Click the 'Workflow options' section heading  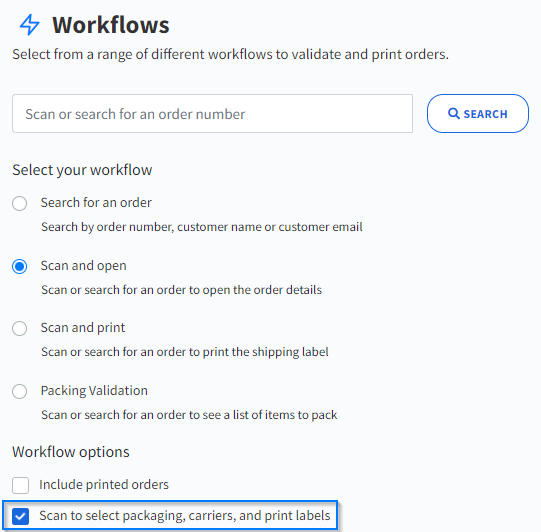(71, 452)
